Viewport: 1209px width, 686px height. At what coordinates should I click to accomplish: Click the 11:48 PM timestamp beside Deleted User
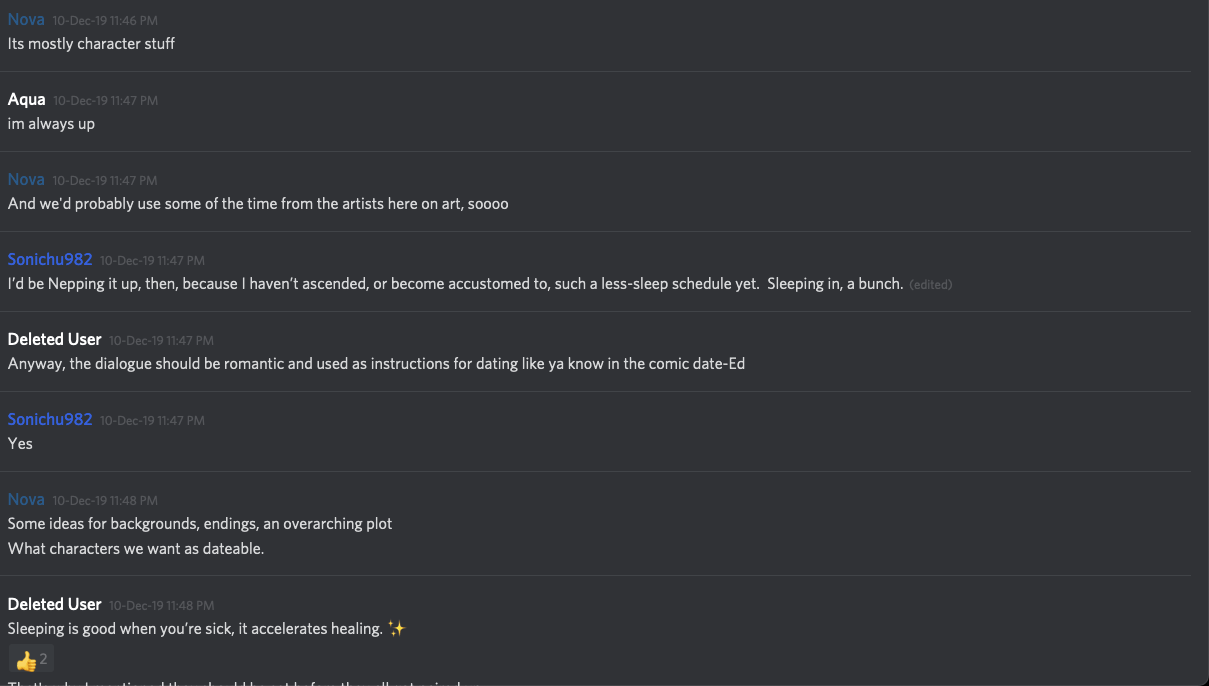pyautogui.click(x=162, y=605)
